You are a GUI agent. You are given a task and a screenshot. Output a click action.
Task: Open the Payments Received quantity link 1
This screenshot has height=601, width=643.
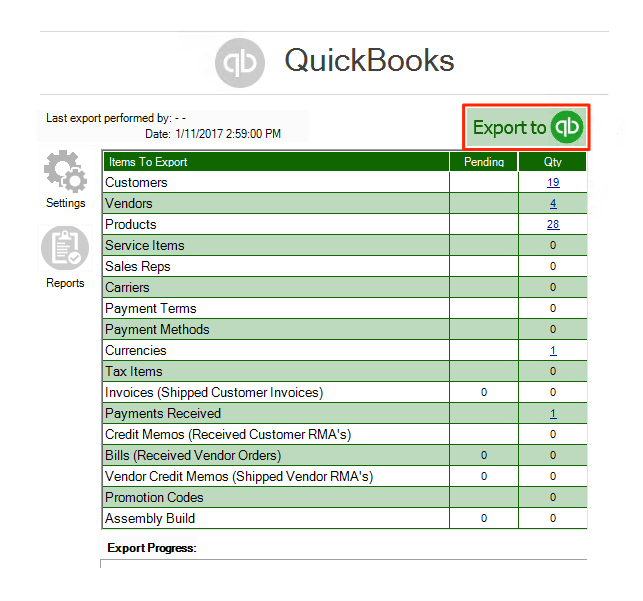pos(553,414)
